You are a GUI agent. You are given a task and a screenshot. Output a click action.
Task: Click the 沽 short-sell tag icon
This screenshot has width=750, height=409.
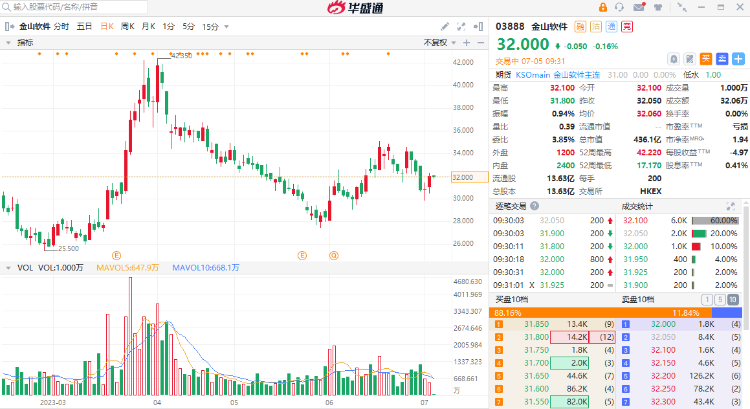[596, 26]
